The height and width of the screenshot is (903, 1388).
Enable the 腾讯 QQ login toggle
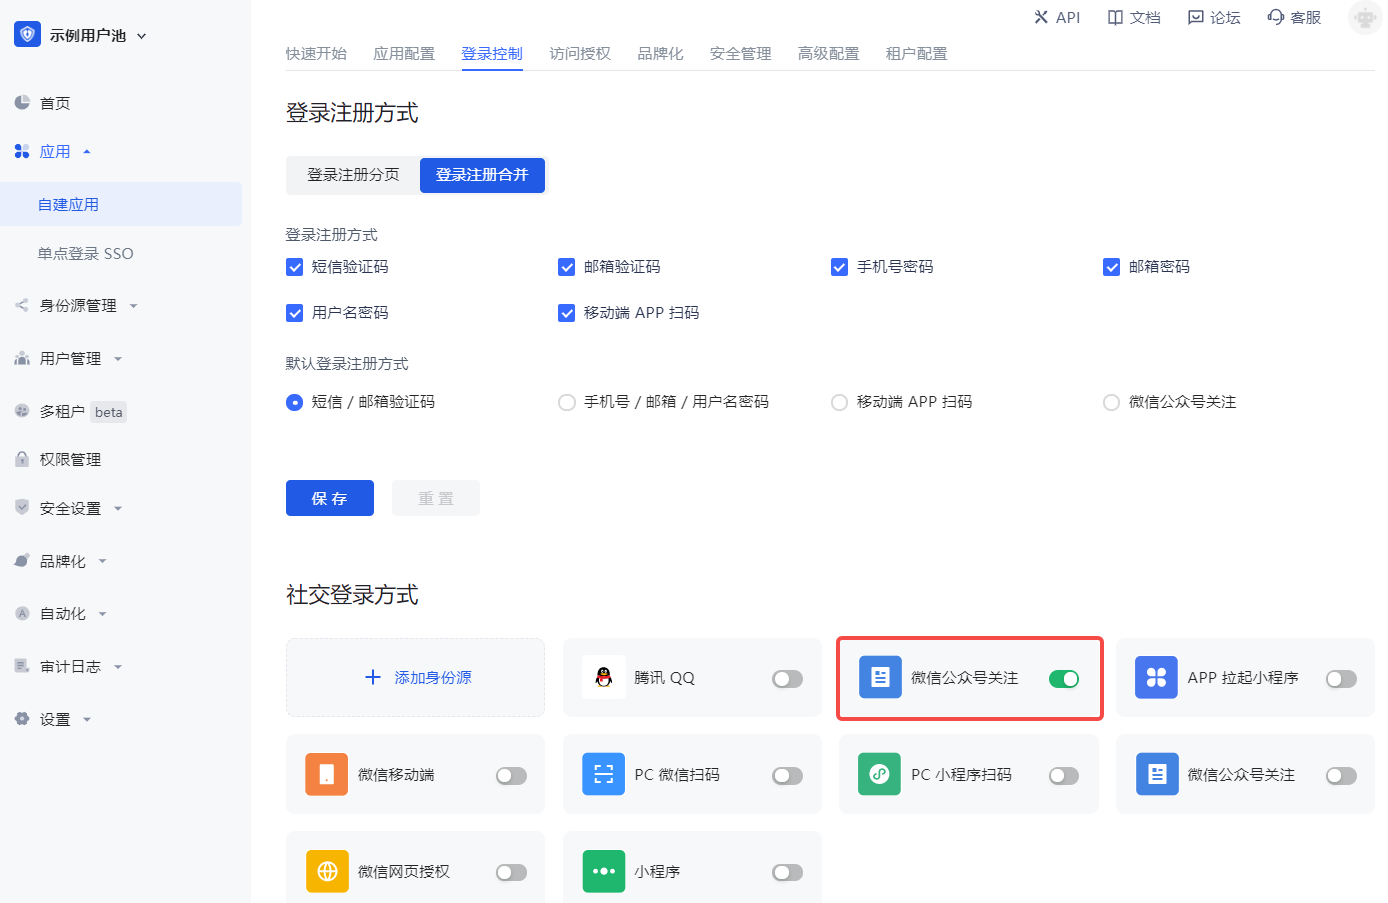pyautogui.click(x=787, y=679)
